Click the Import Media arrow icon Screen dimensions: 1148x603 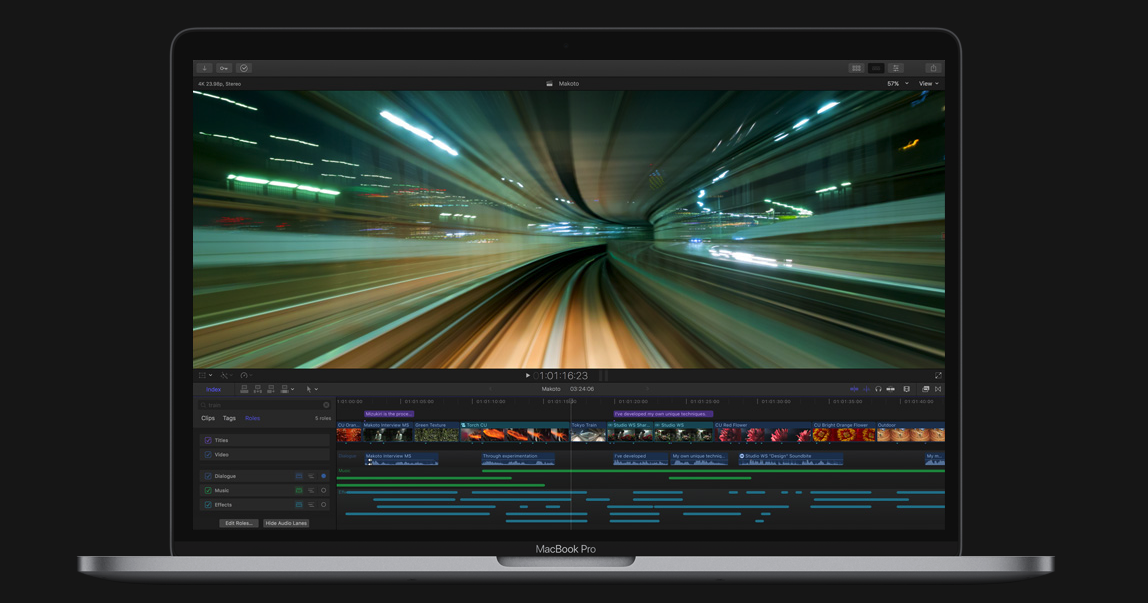pos(204,68)
